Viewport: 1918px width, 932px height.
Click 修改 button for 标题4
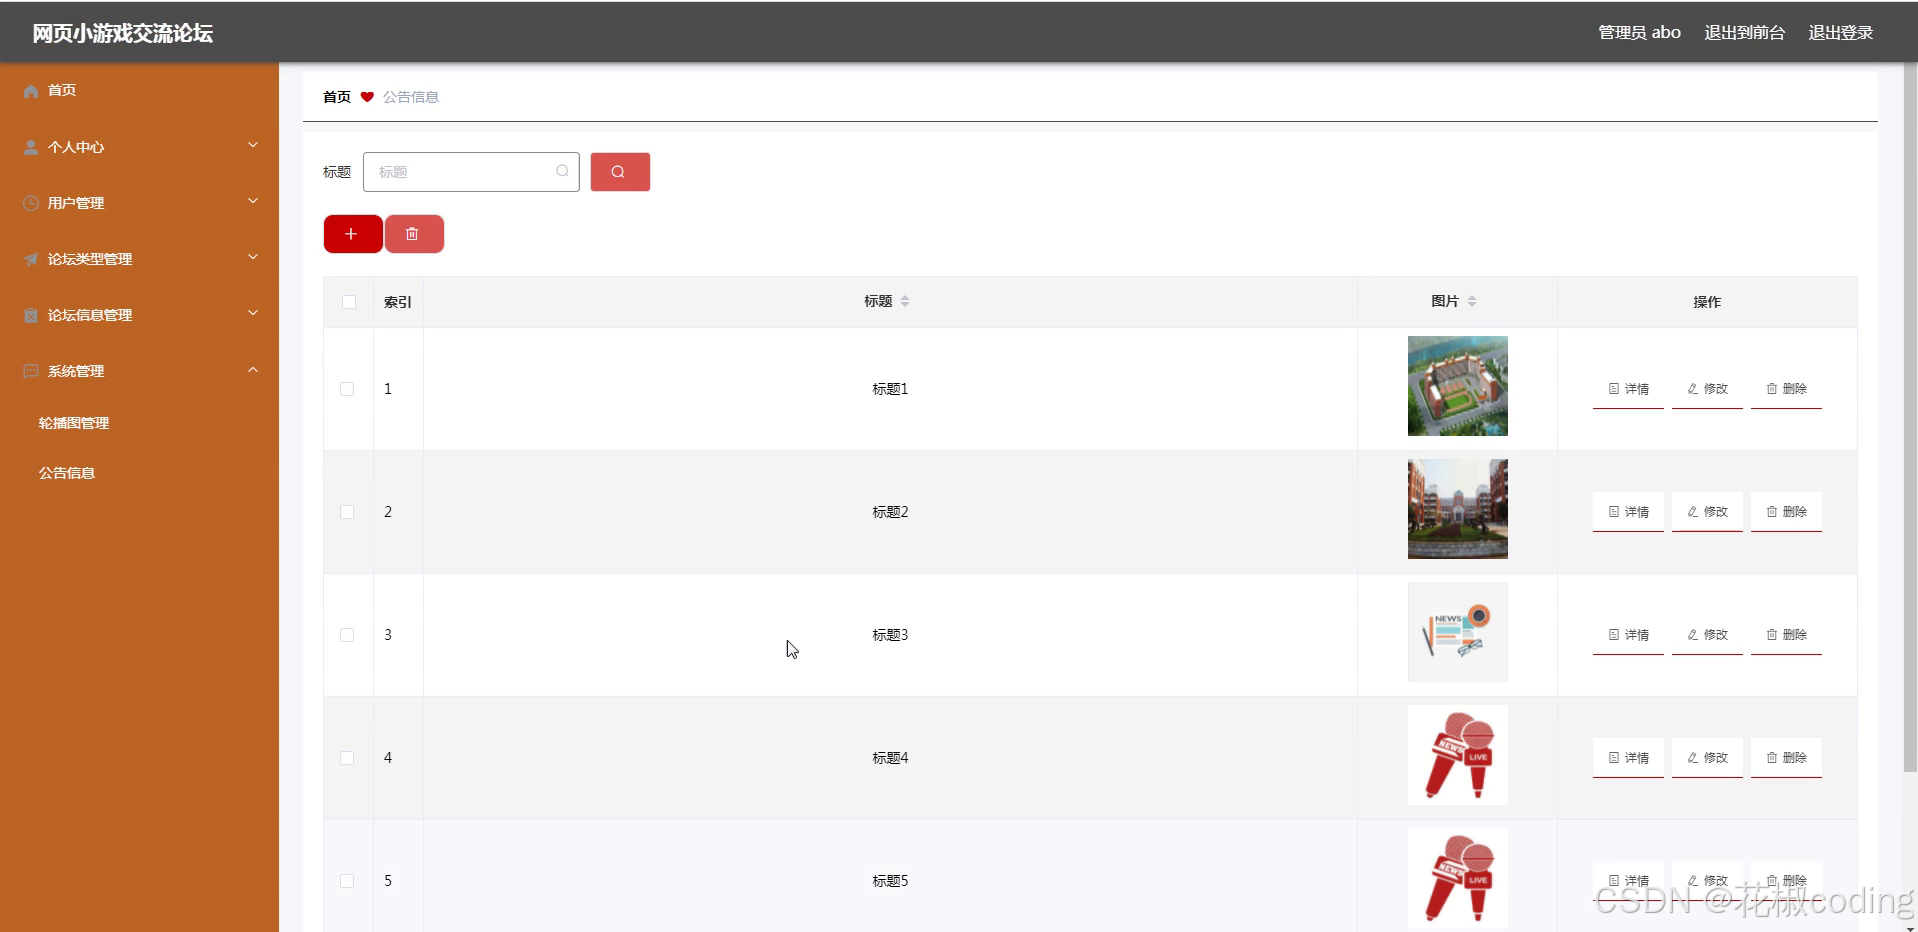pos(1707,758)
